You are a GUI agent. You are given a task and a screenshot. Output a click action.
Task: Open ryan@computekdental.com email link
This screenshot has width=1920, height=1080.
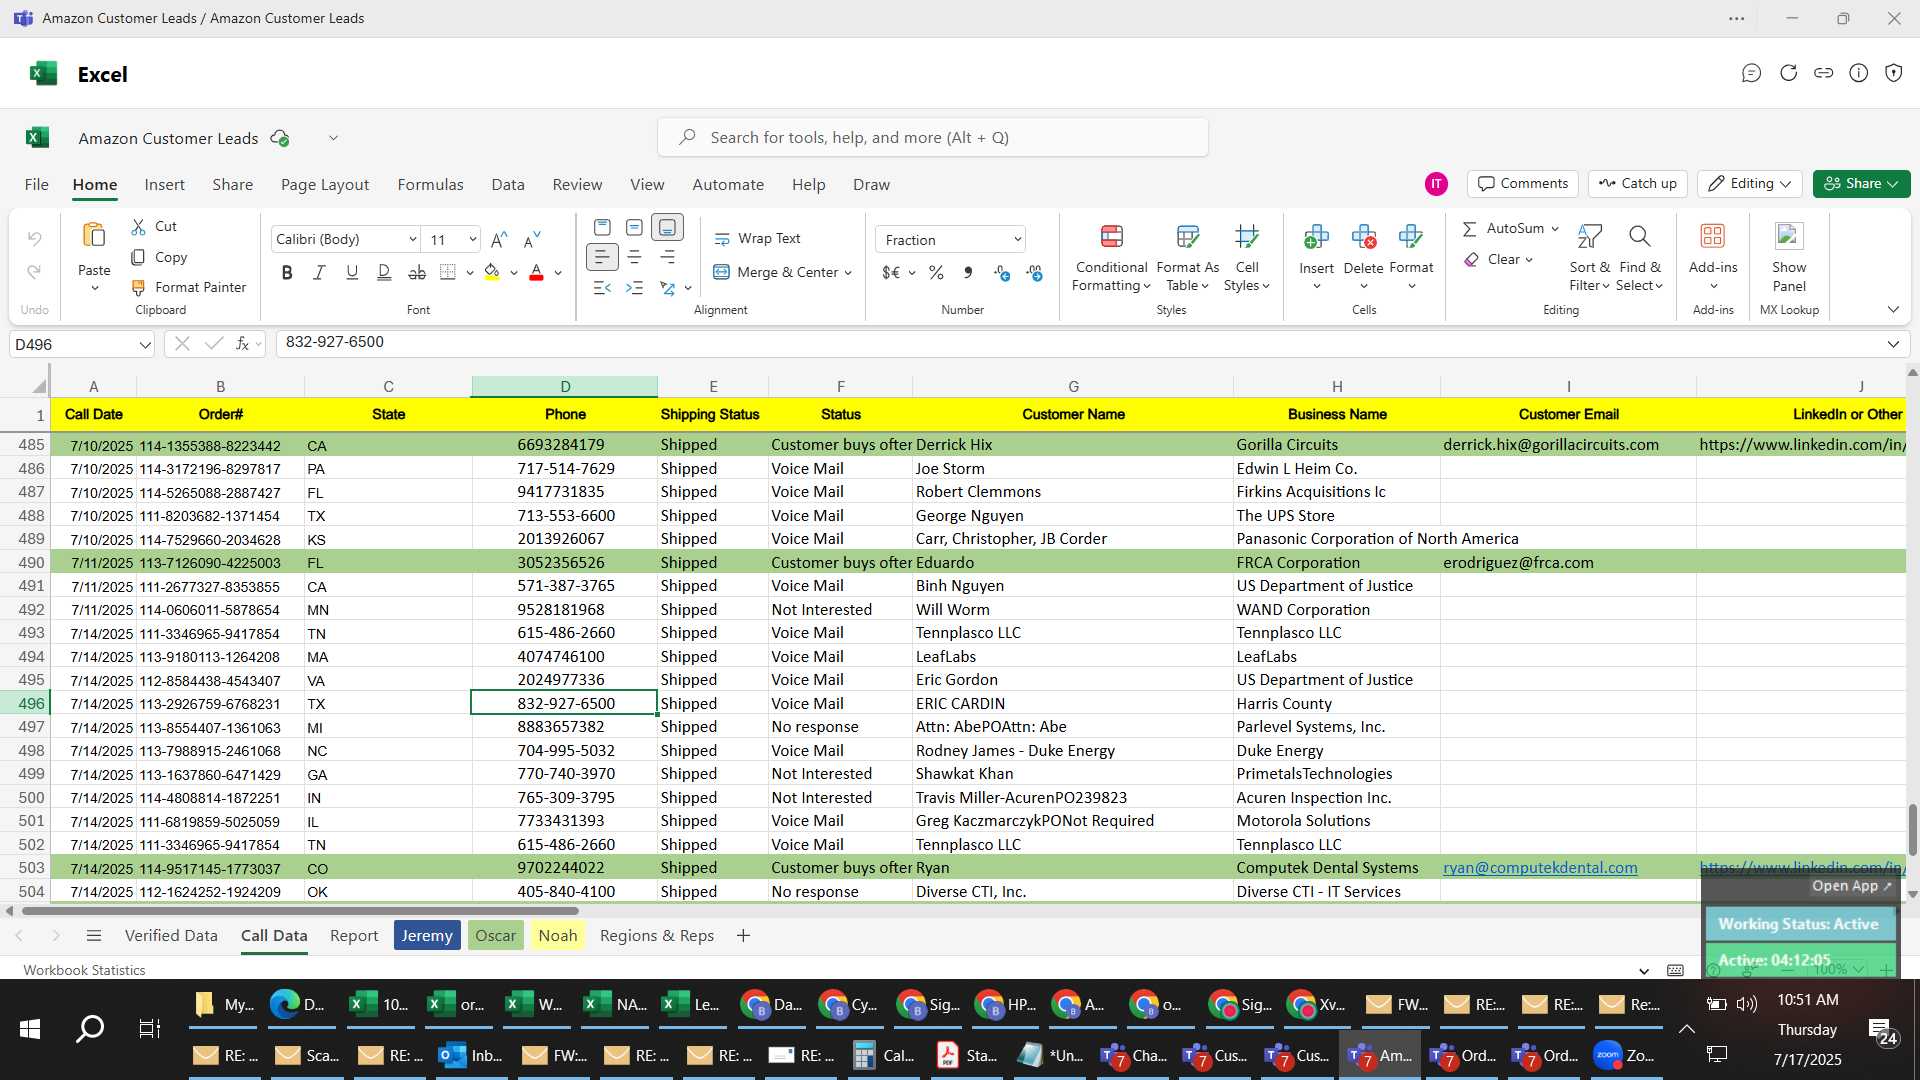[1540, 868]
